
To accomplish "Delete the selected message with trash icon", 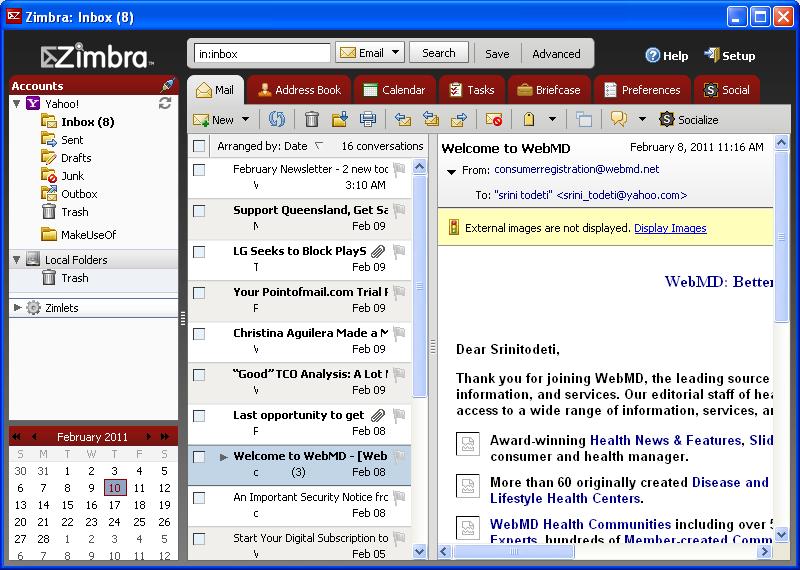I will pyautogui.click(x=312, y=119).
